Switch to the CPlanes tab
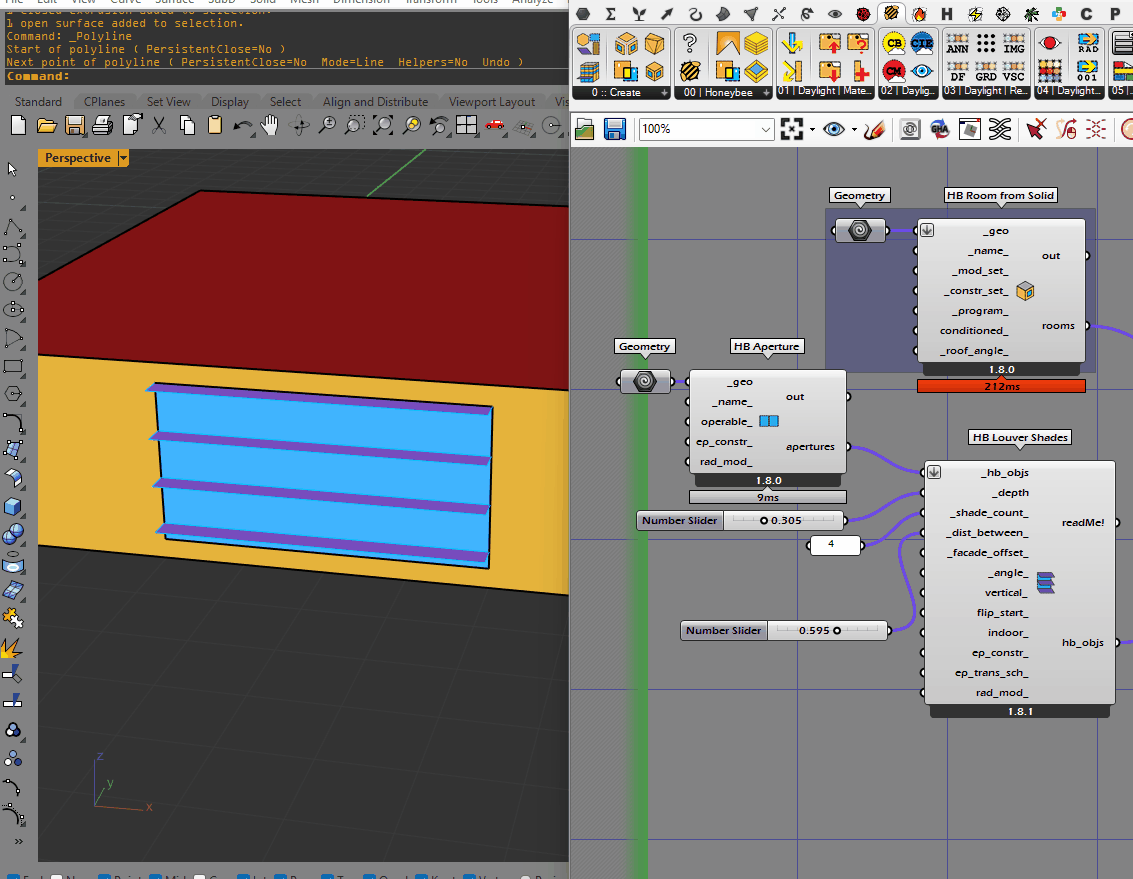 (x=104, y=102)
